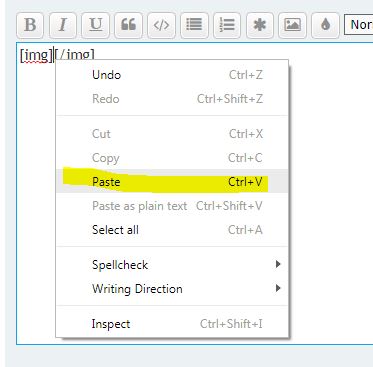Toggle bold formatting button
Image resolution: width=373 pixels, height=367 pixels.
(30, 25)
